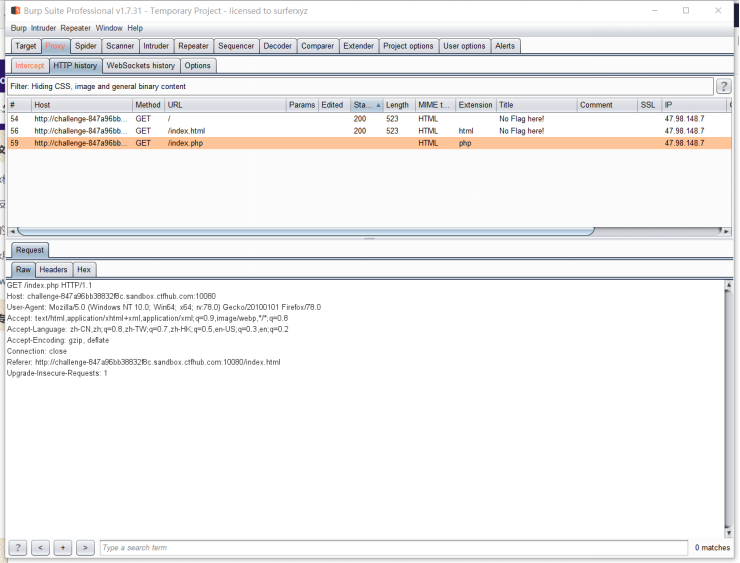Click the Referer header line in request

pyautogui.click(x=143, y=362)
